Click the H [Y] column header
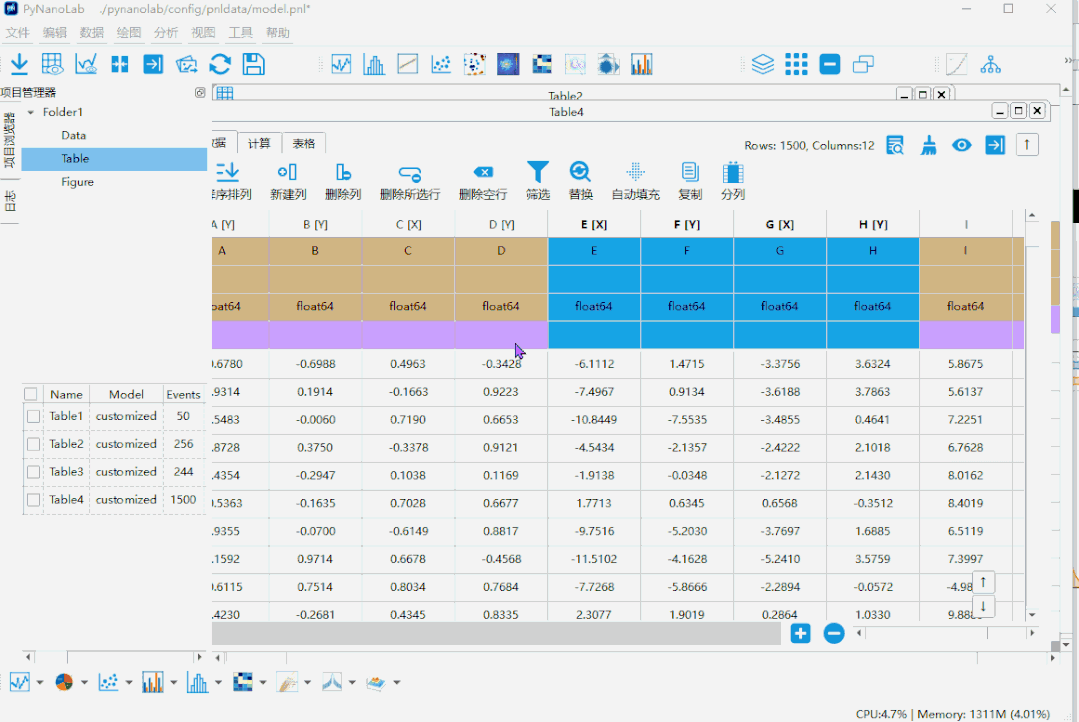The width and height of the screenshot is (1079, 722). (x=873, y=224)
